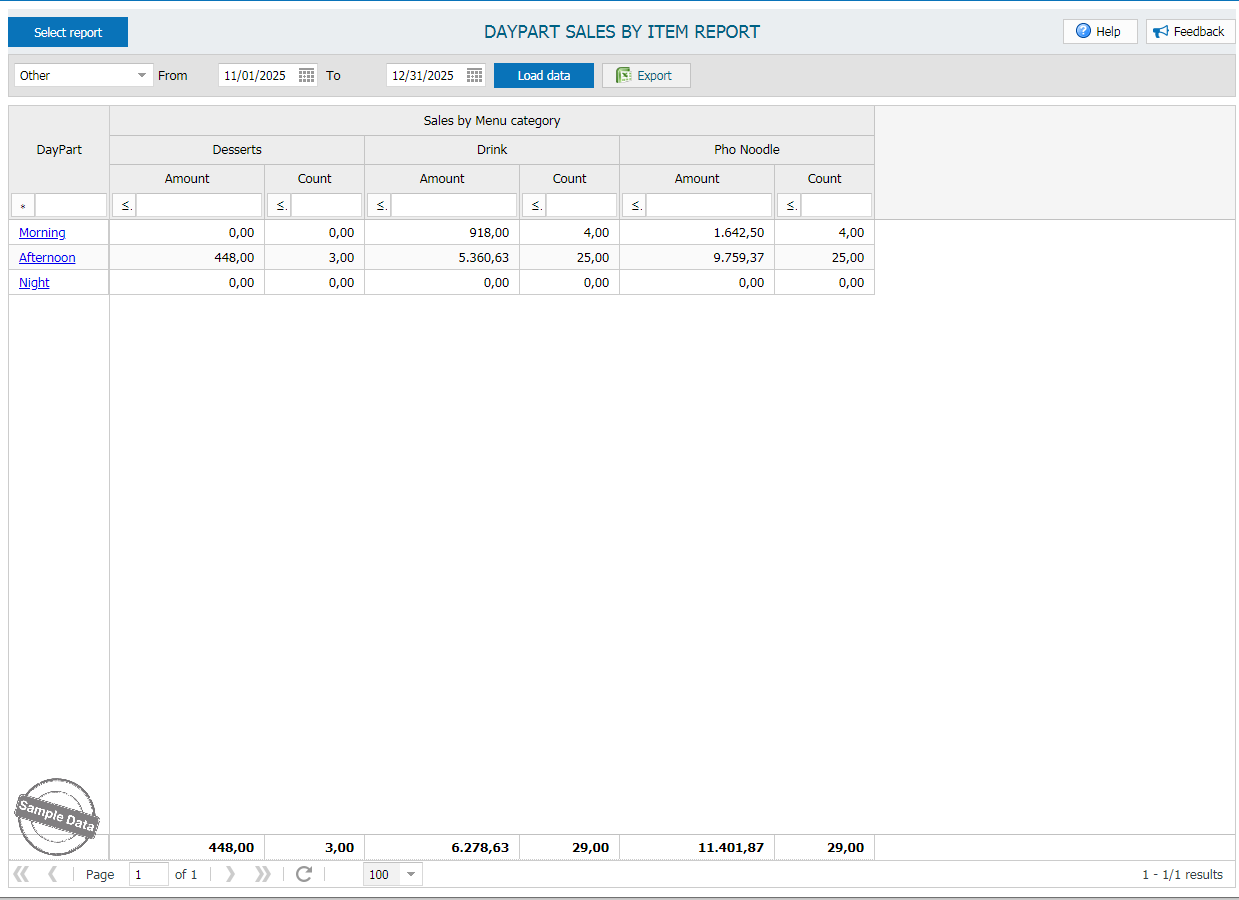Open the To date calendar picker
Image resolution: width=1239 pixels, height=900 pixels.
pos(475,75)
